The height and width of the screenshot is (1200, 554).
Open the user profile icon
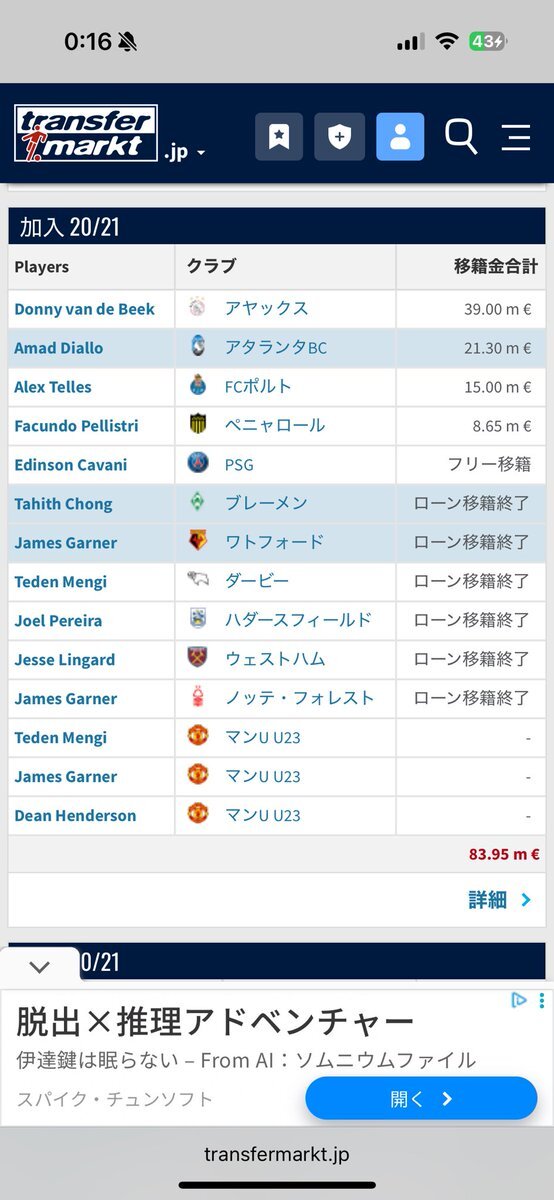[x=400, y=137]
